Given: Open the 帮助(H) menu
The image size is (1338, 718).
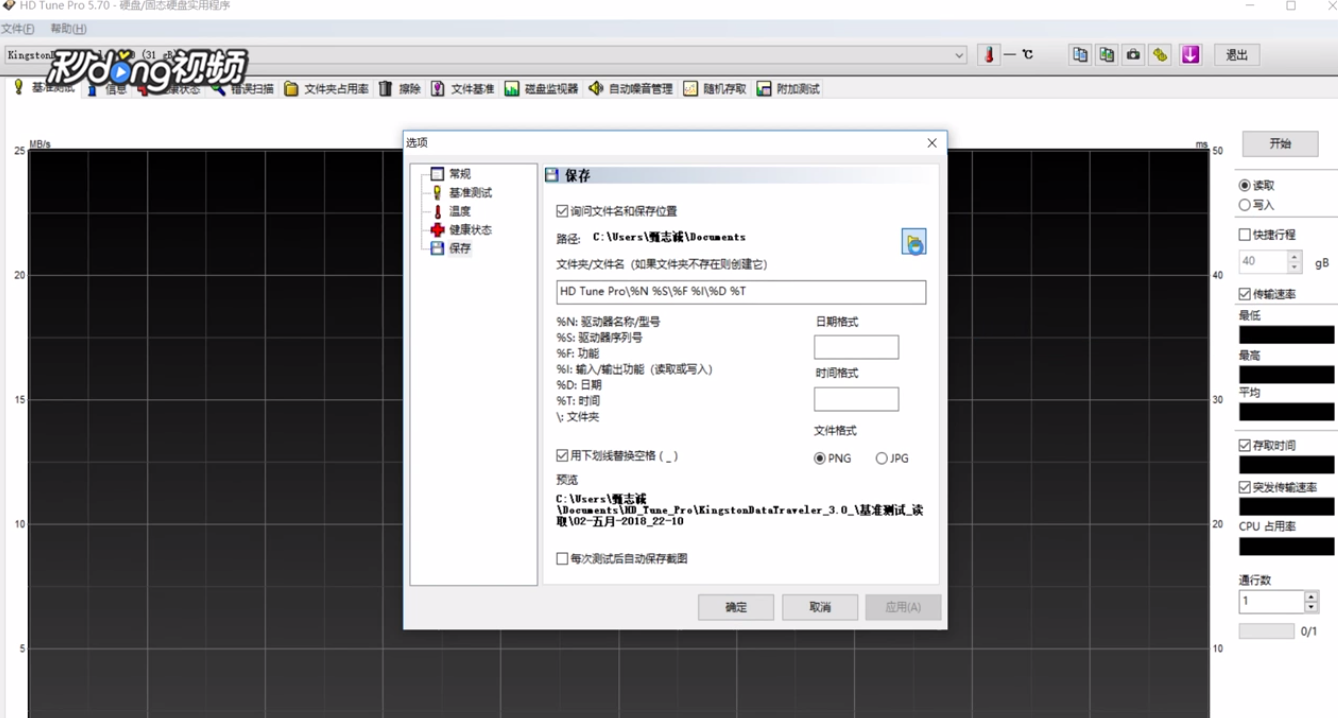Looking at the screenshot, I should 68,29.
